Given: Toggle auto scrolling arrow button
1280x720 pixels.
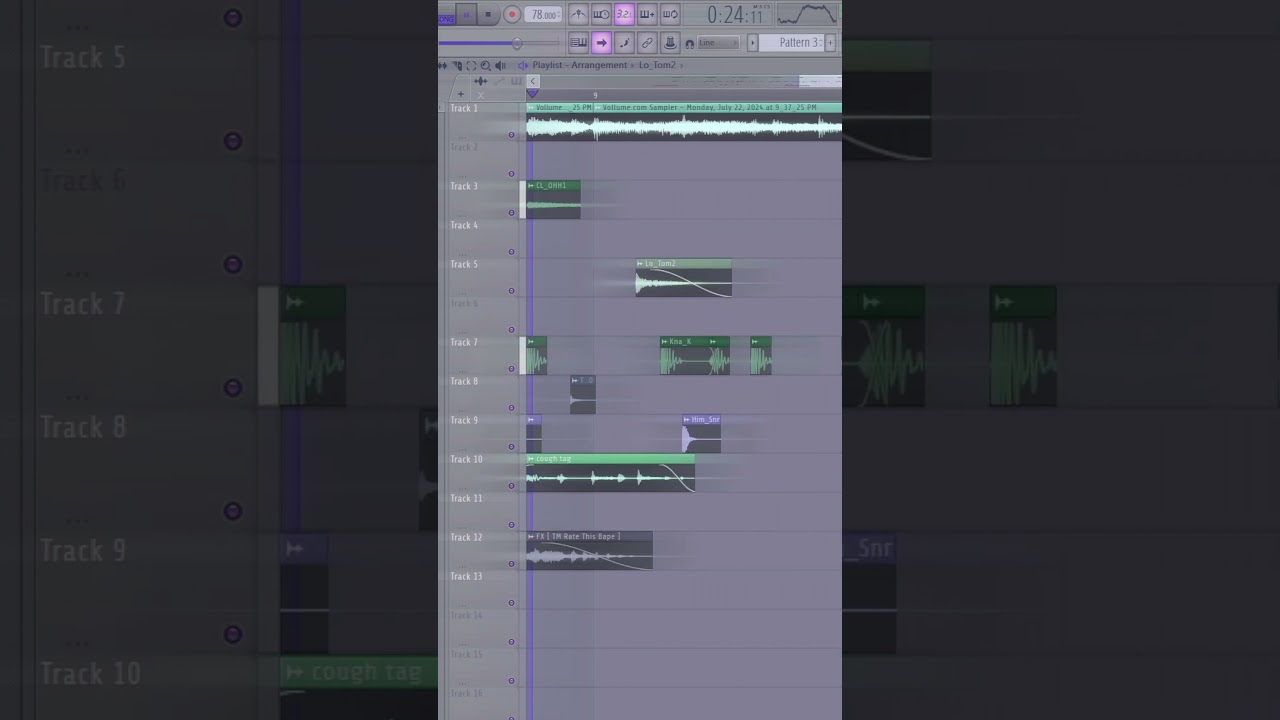Looking at the screenshot, I should [601, 42].
